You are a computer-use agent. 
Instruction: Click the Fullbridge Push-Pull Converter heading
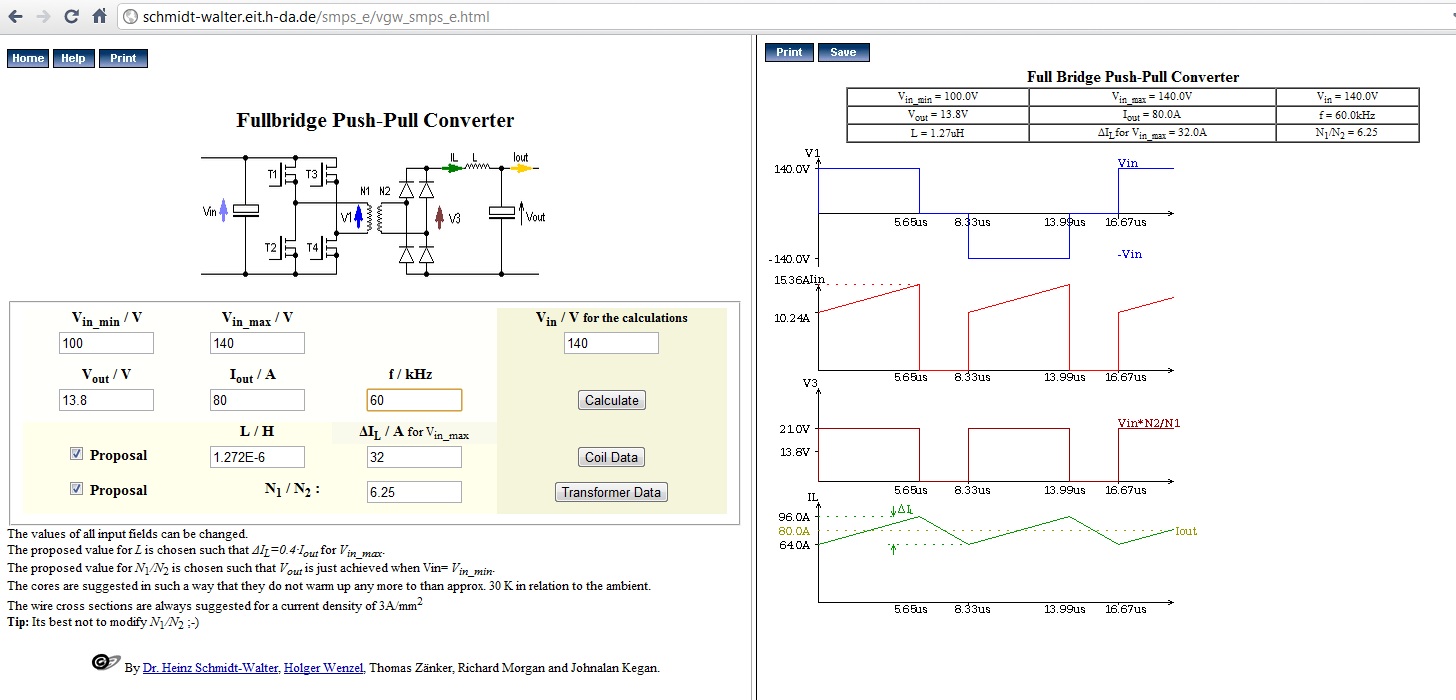[375, 120]
